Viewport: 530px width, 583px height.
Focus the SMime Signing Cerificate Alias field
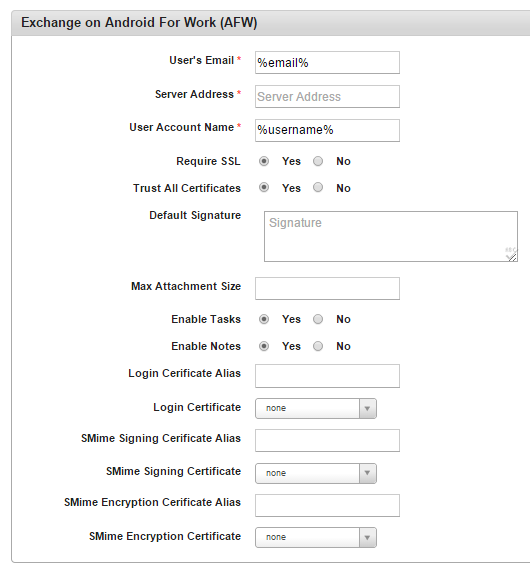coord(327,441)
